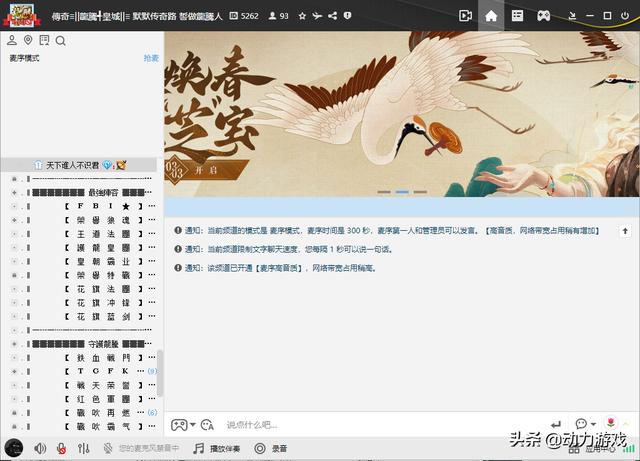
Task: Click member count (9) on TGFK row
Action: point(152,371)
